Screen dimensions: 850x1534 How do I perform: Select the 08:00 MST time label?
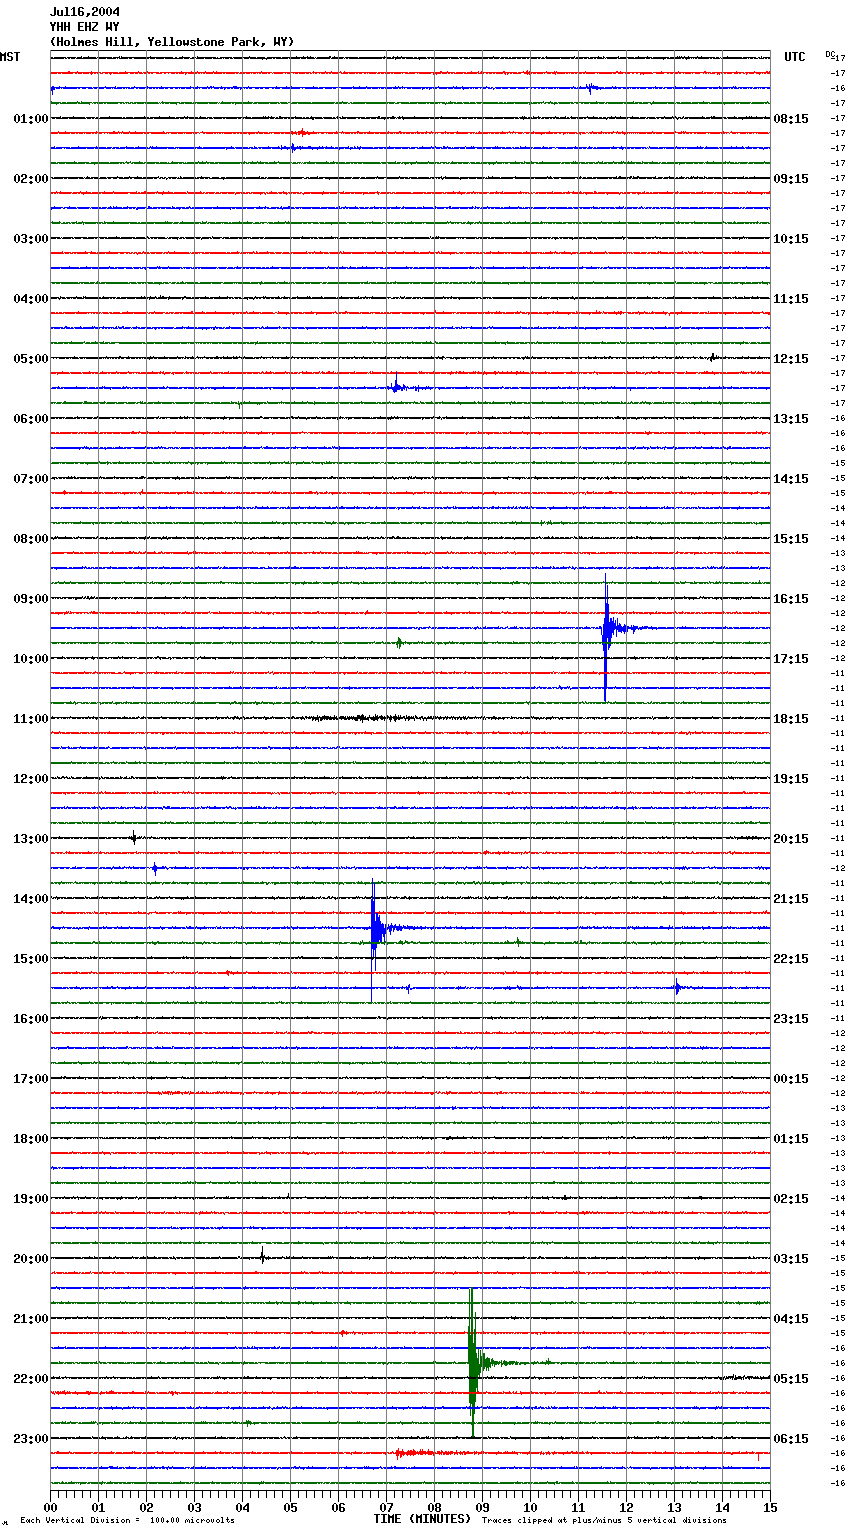click(x=31, y=539)
